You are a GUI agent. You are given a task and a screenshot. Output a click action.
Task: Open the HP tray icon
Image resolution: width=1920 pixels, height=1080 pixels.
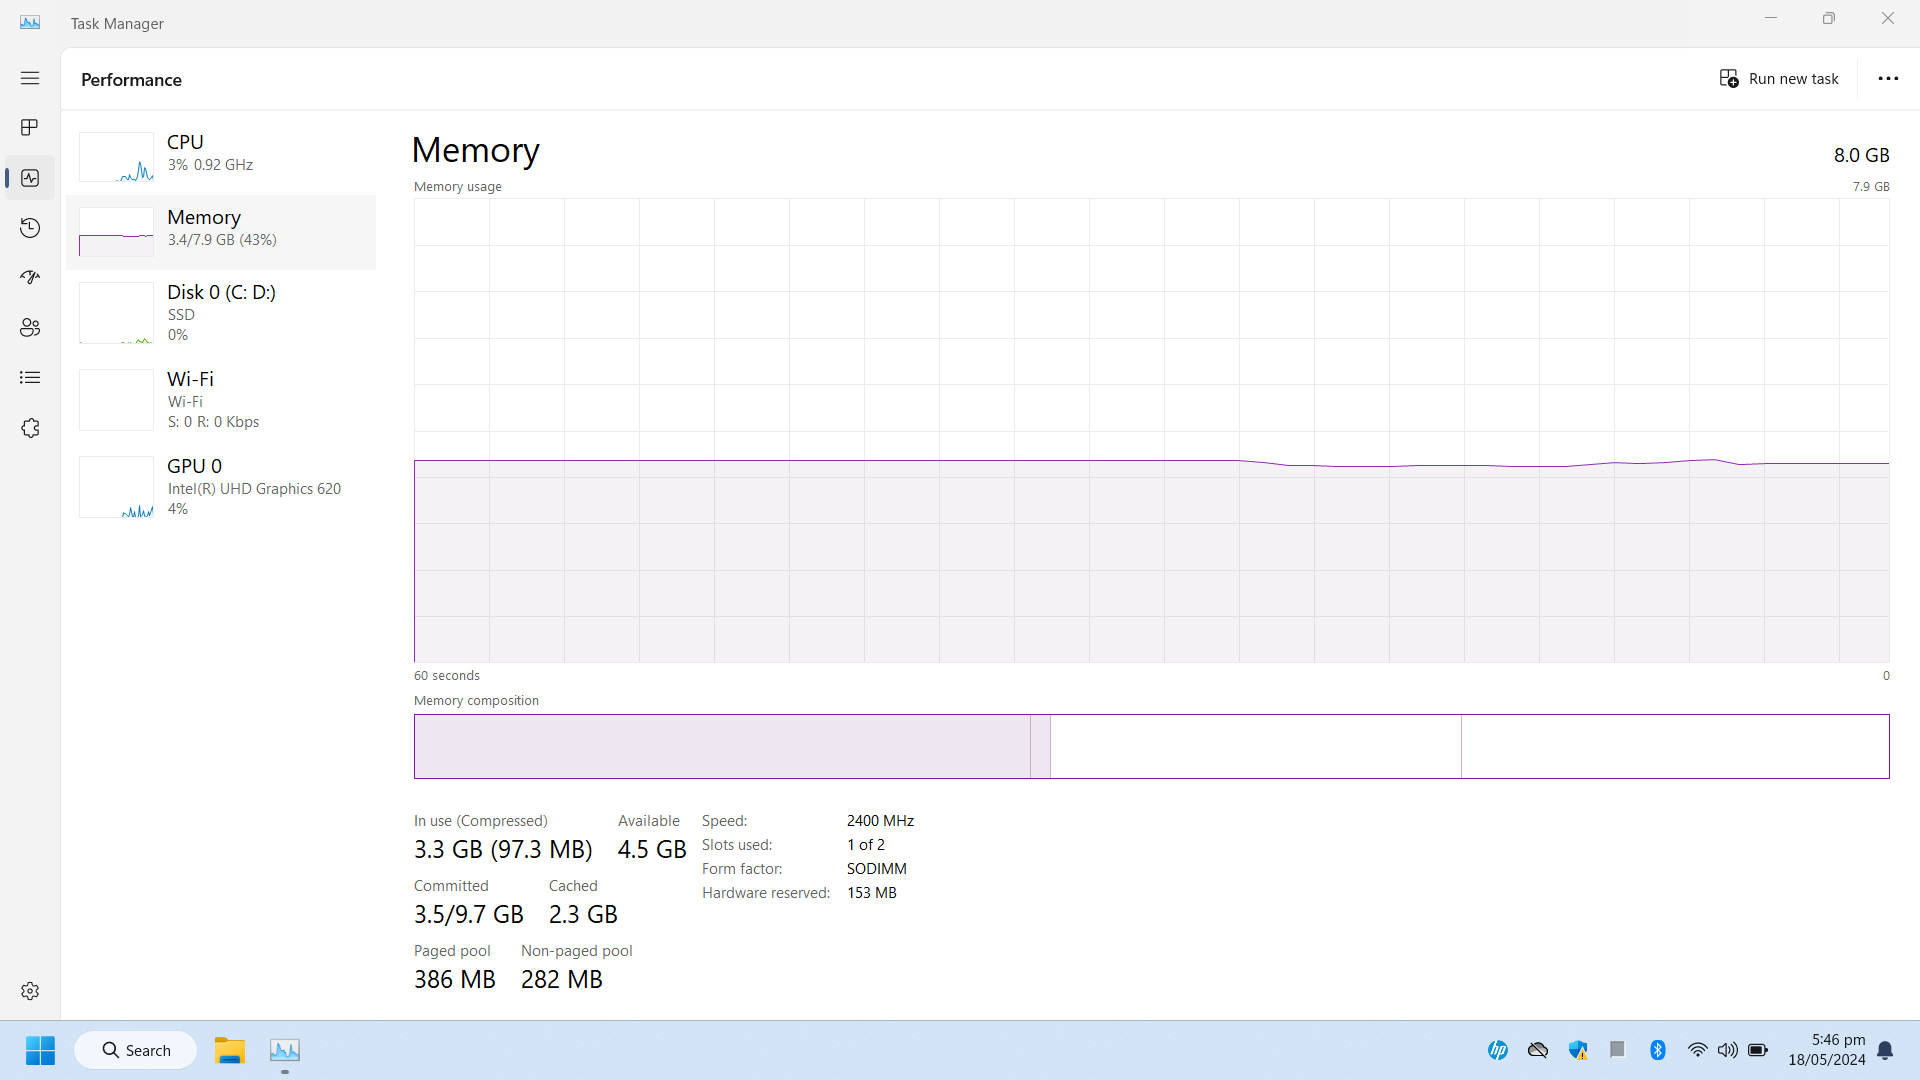click(x=1498, y=1050)
